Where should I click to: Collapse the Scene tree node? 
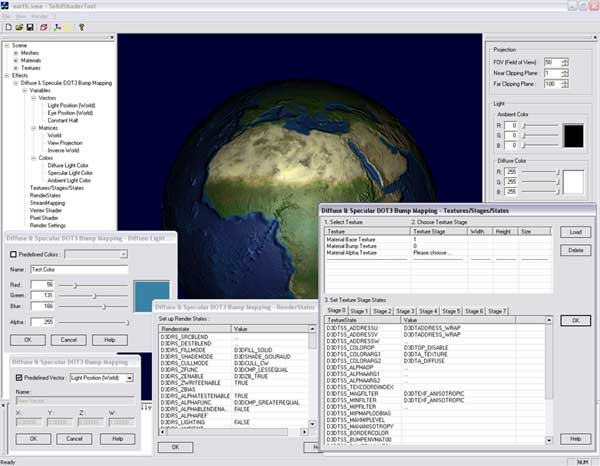(x=7, y=45)
